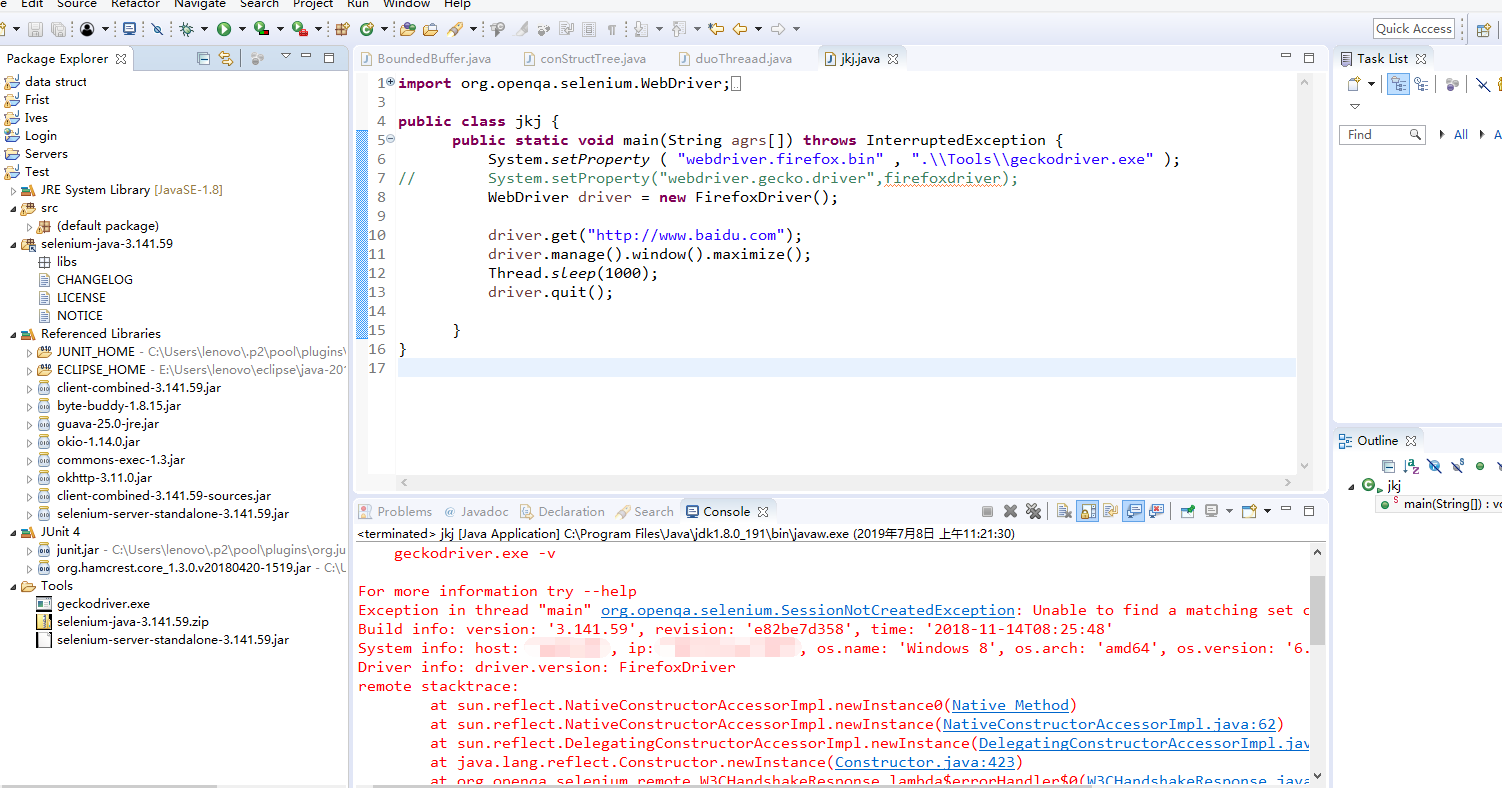Open the Problems tab
This screenshot has width=1502, height=788.
[x=396, y=511]
